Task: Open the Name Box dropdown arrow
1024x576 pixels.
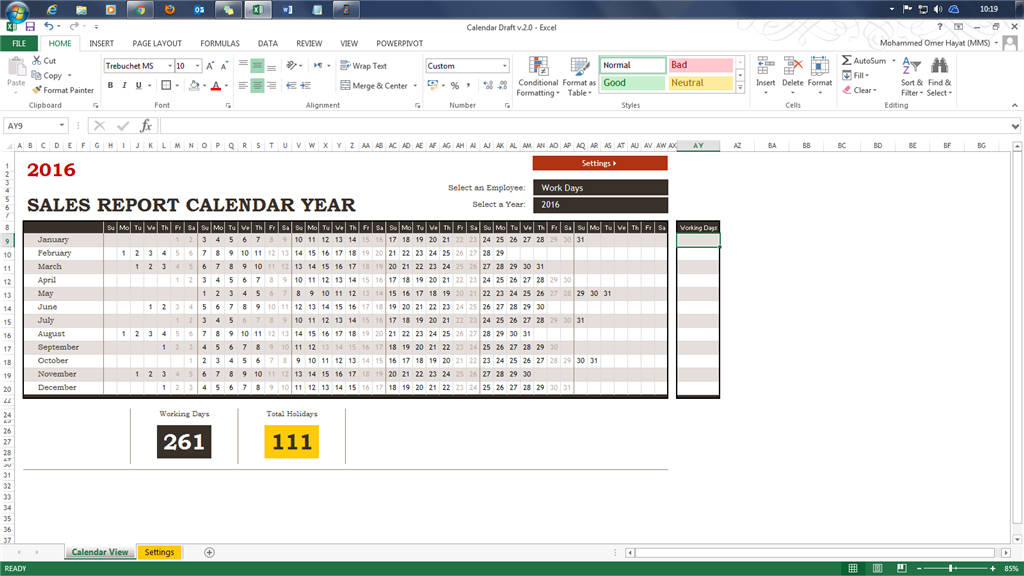Action: point(62,125)
